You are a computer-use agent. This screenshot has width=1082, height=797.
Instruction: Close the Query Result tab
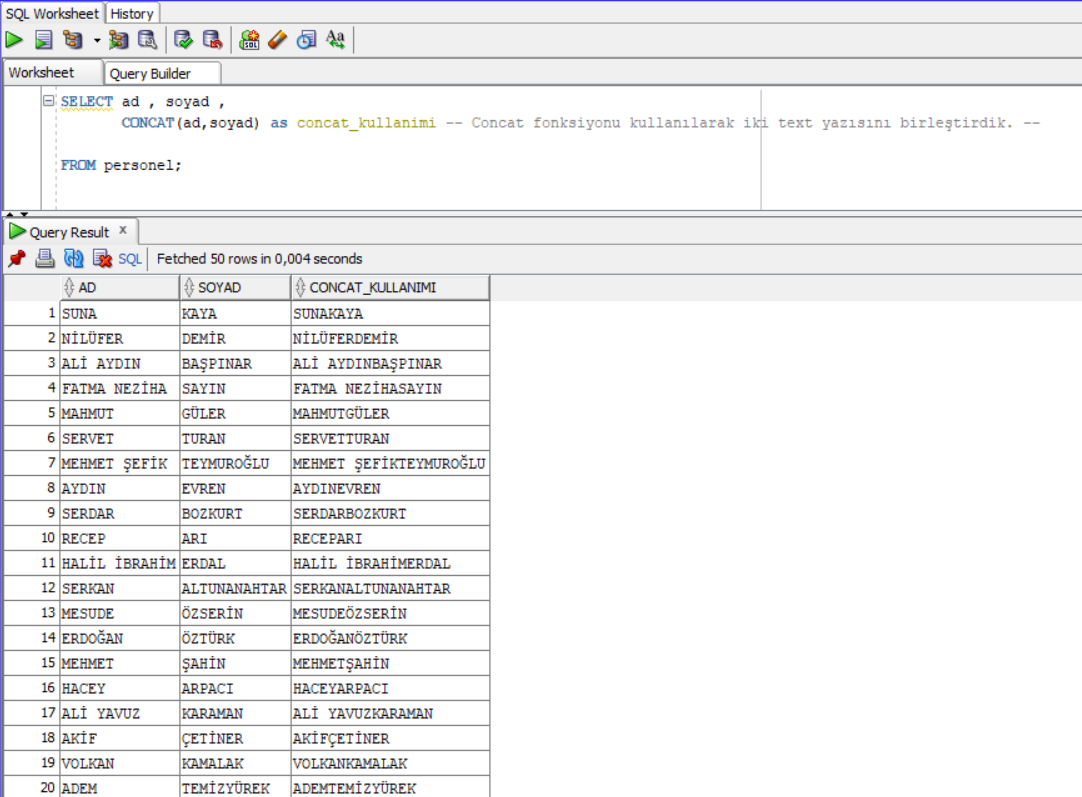(121, 230)
